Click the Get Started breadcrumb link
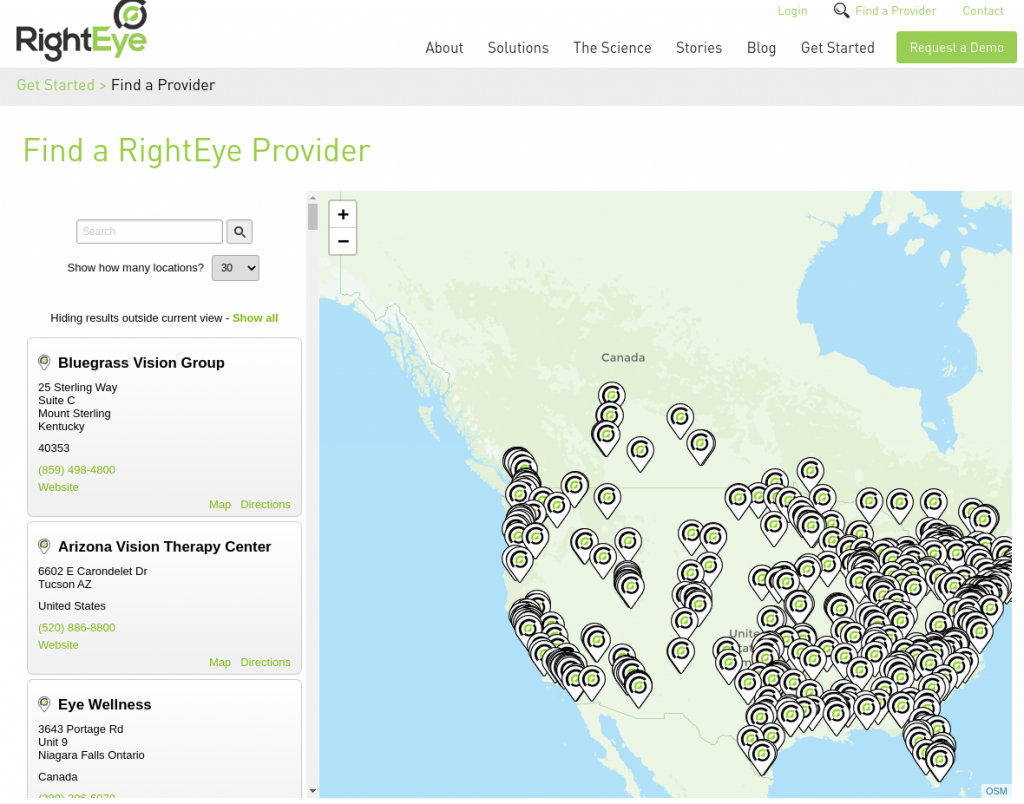1024x804 pixels. tap(56, 85)
